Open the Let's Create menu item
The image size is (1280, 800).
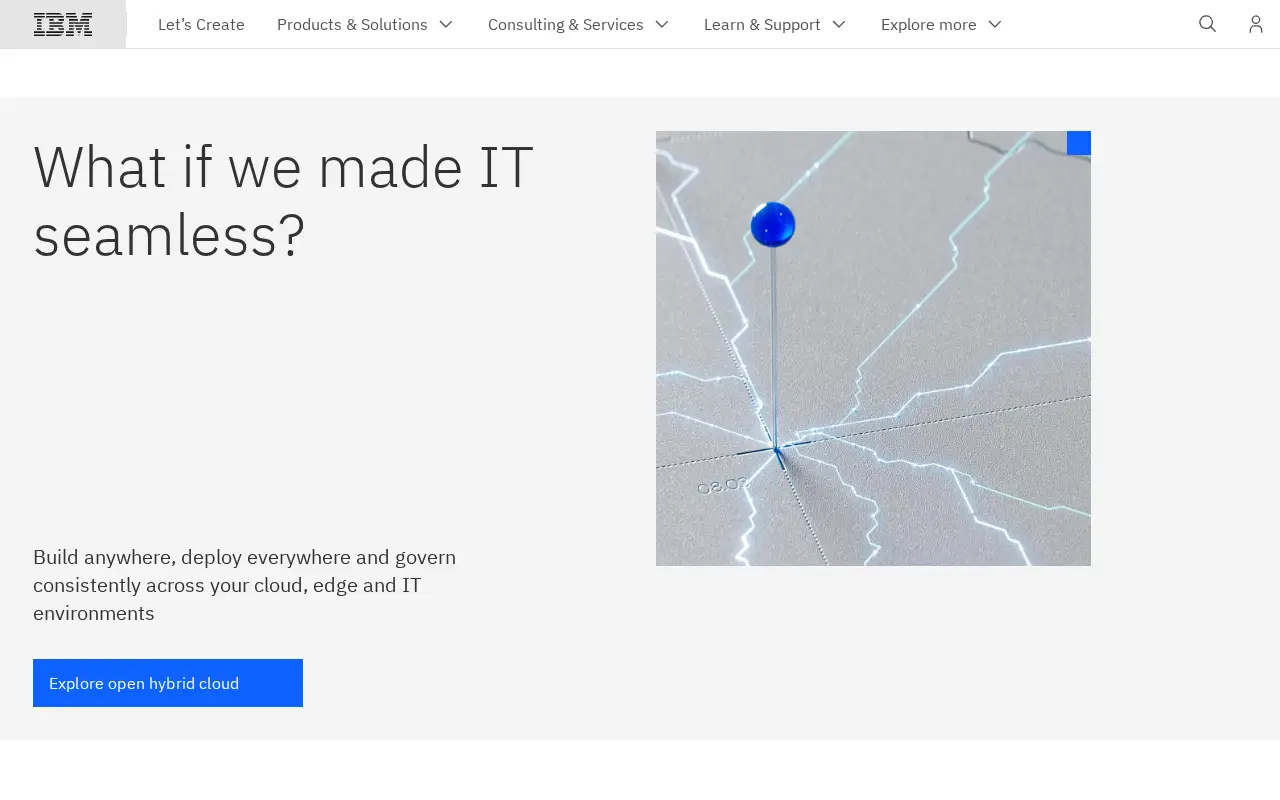(201, 24)
